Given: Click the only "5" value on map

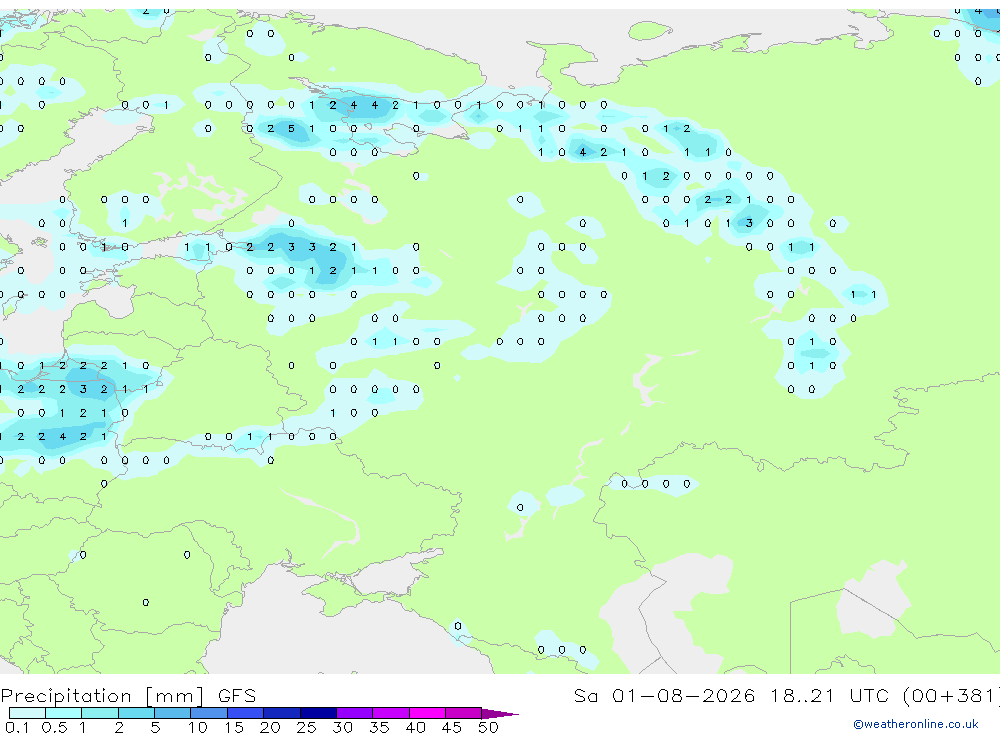Looking at the screenshot, I should pyautogui.click(x=291, y=128).
